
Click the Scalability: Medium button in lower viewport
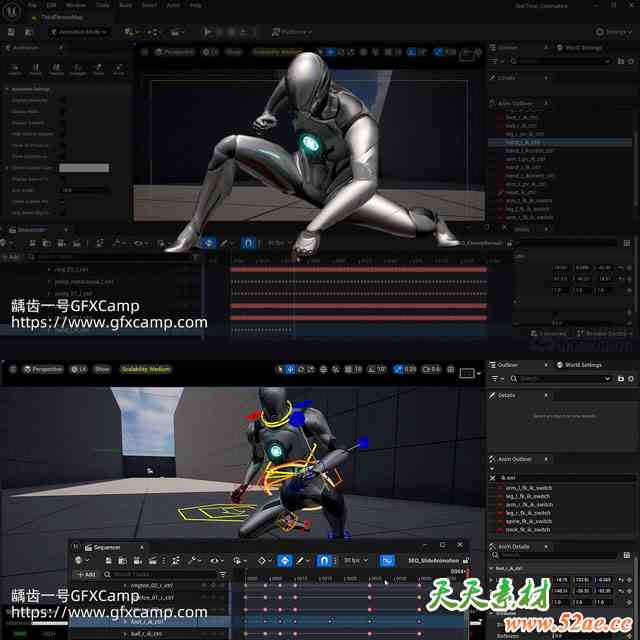tap(145, 369)
